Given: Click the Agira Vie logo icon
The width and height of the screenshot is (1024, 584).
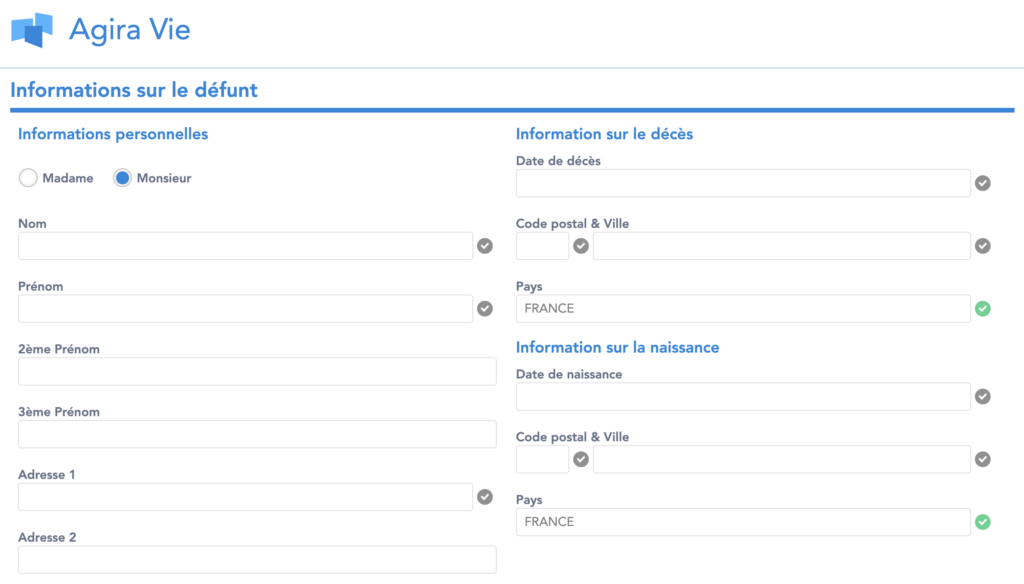Looking at the screenshot, I should [31, 30].
